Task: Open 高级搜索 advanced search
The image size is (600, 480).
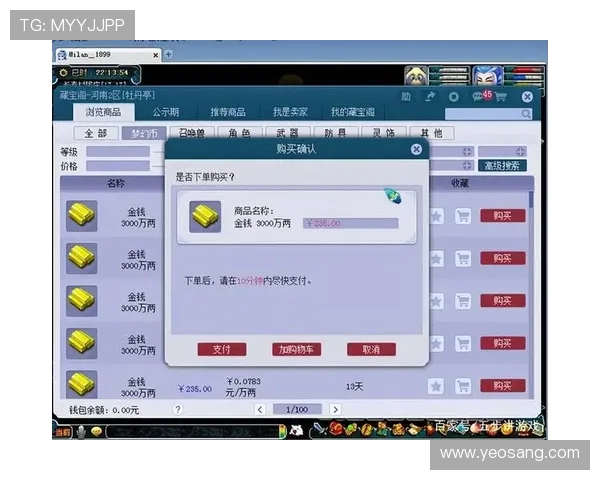Action: [x=502, y=166]
